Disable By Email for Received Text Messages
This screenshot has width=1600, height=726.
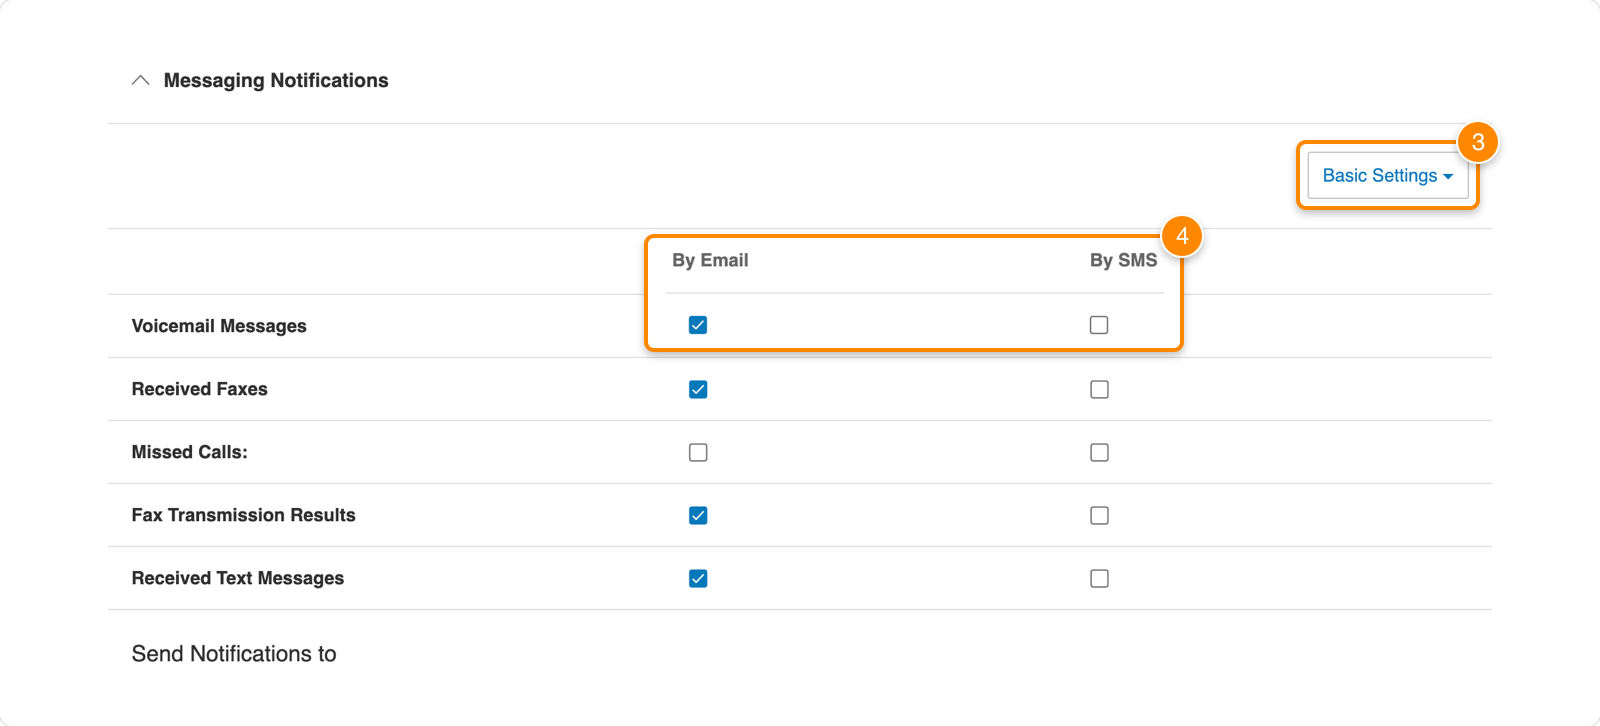tap(698, 578)
